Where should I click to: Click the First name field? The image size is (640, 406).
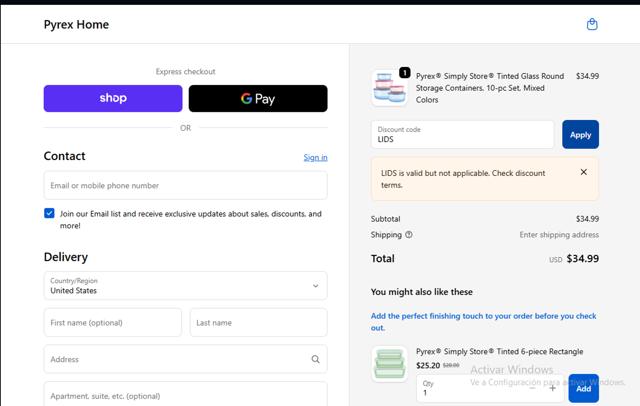[x=113, y=322]
